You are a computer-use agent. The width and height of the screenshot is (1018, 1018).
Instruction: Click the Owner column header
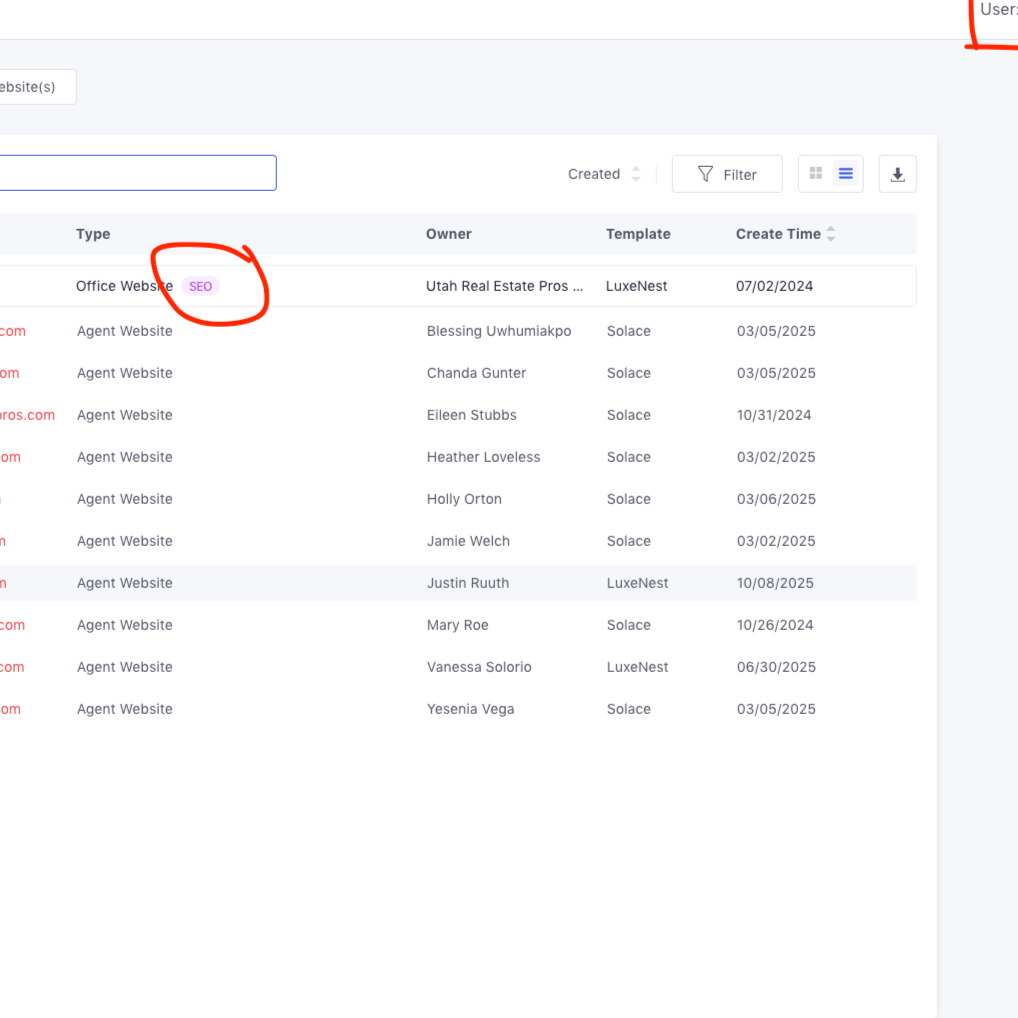coord(449,234)
